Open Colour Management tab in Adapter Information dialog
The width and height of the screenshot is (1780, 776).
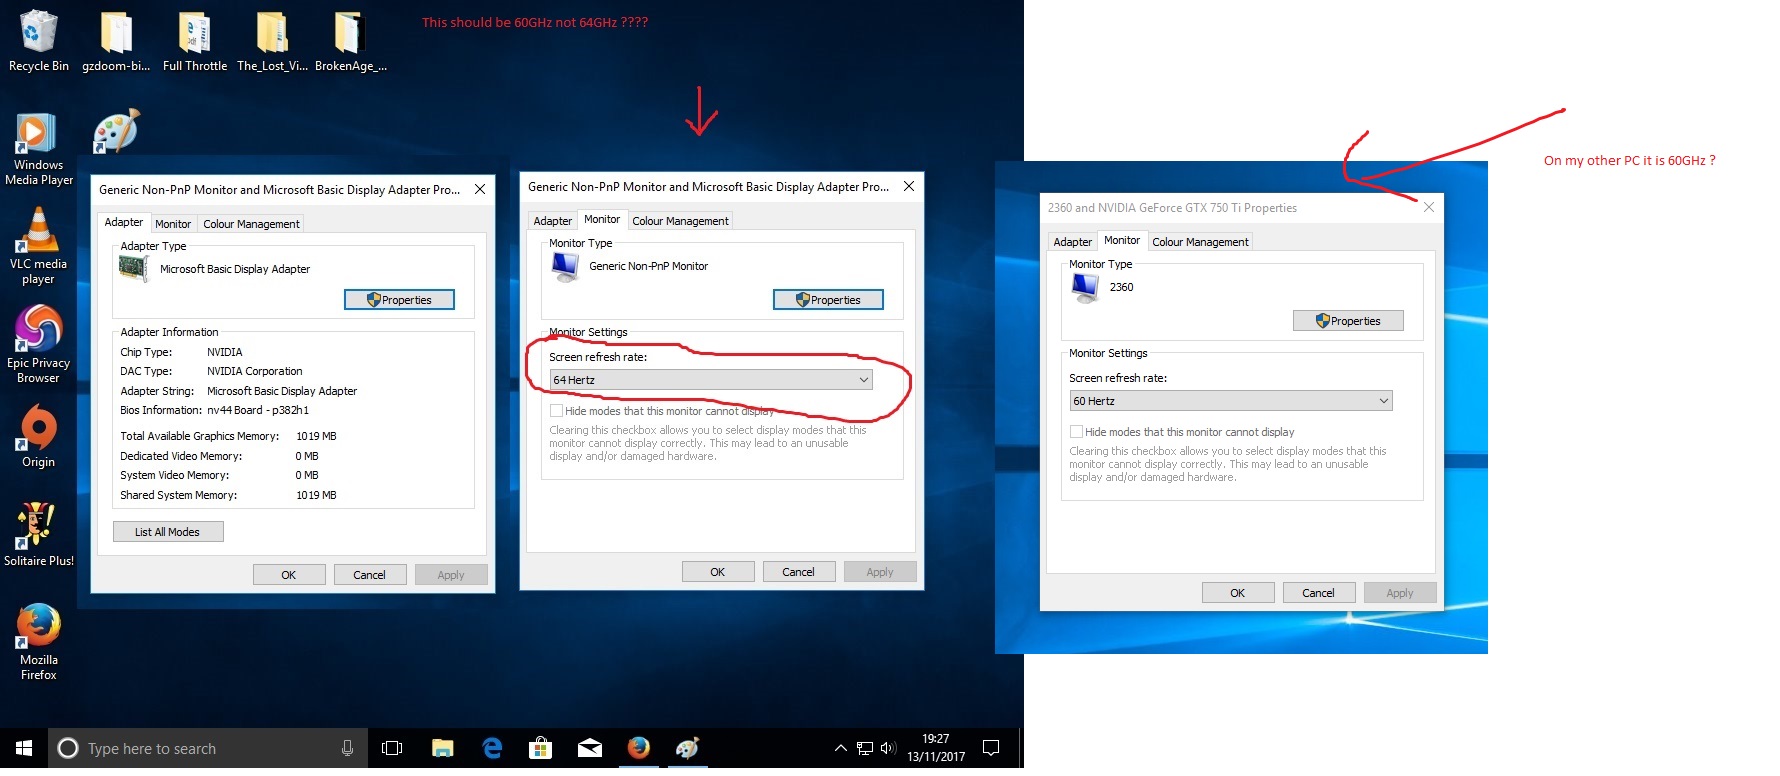tap(251, 224)
